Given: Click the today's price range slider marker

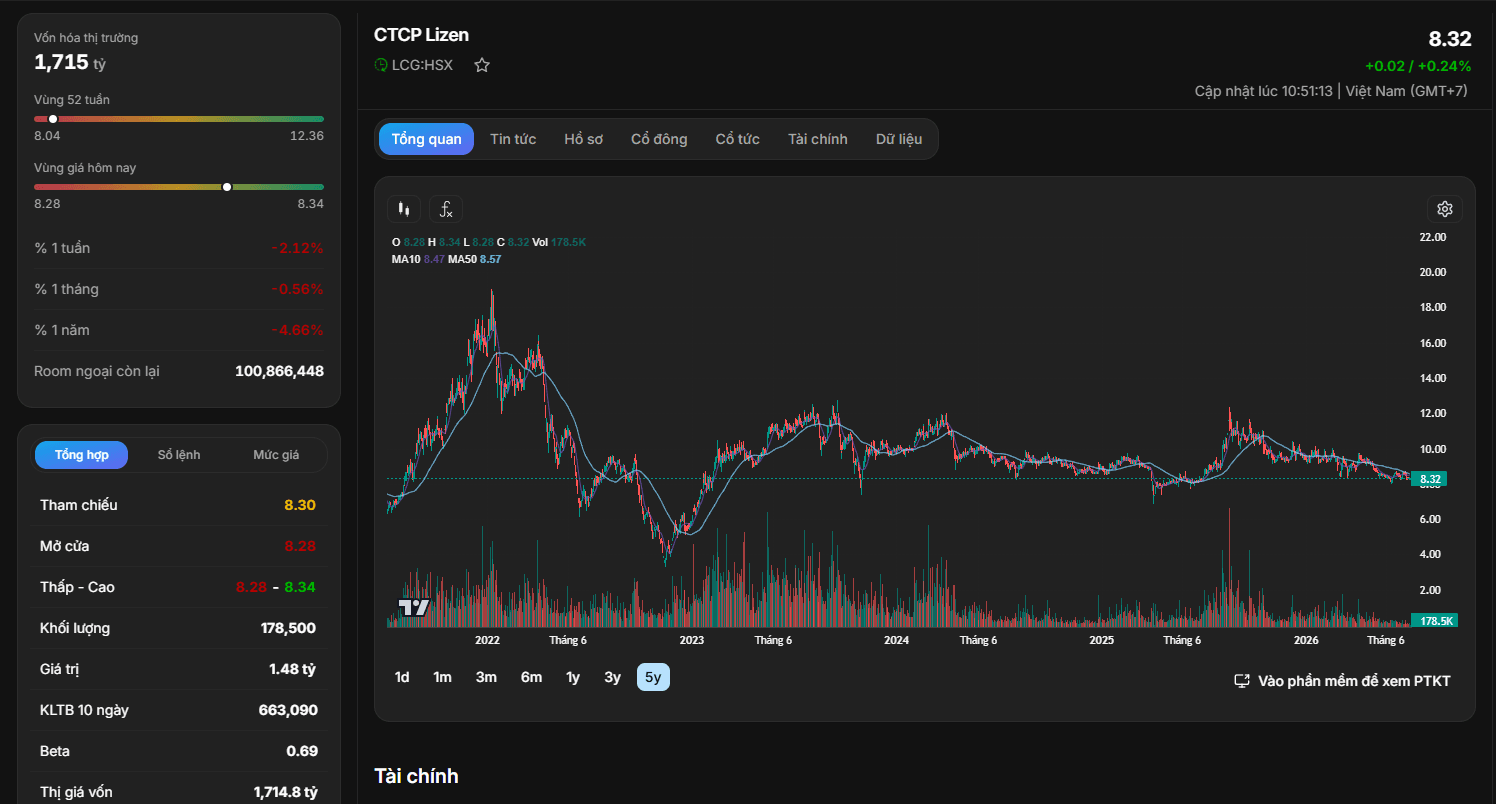Looking at the screenshot, I should pos(227,187).
